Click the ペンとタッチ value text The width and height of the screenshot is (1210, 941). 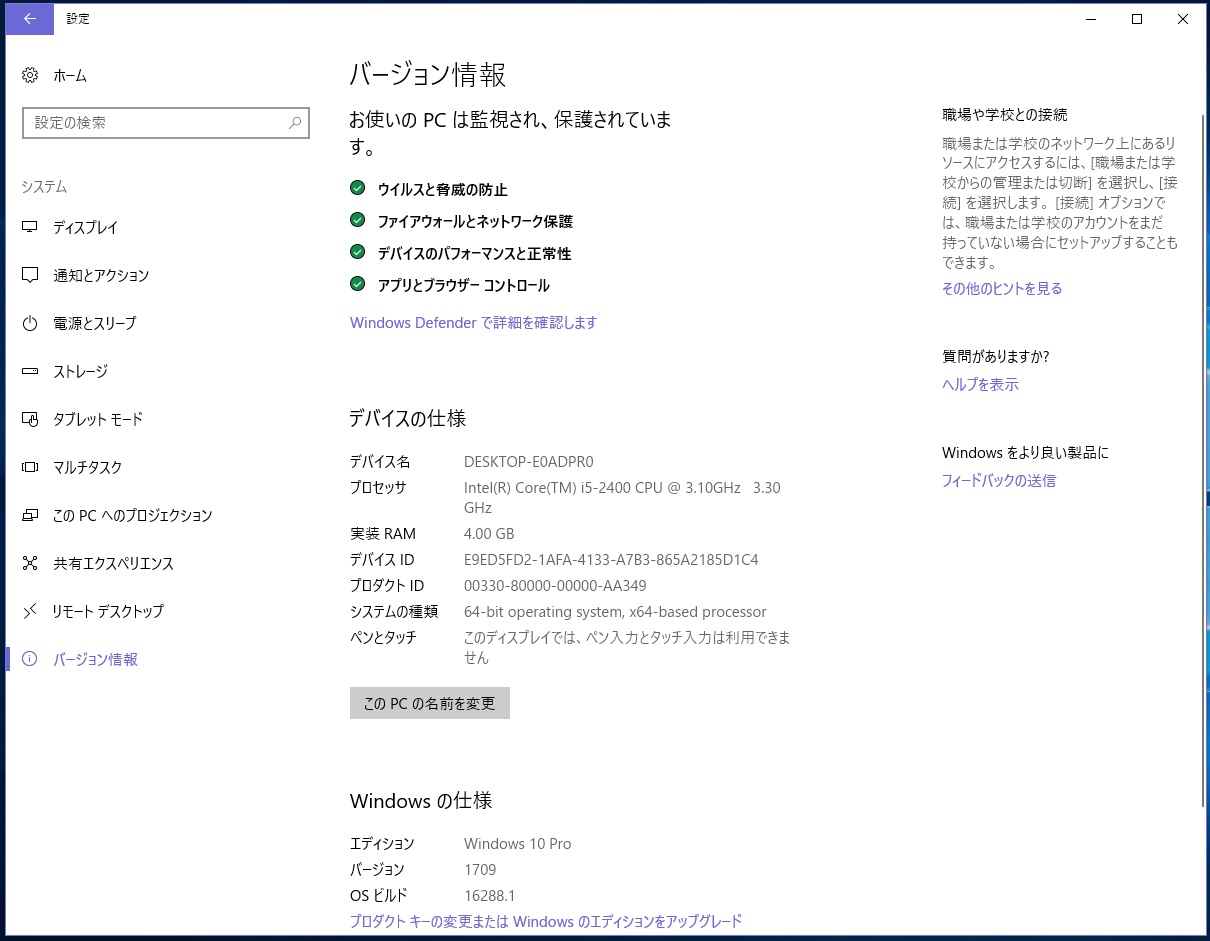click(627, 648)
